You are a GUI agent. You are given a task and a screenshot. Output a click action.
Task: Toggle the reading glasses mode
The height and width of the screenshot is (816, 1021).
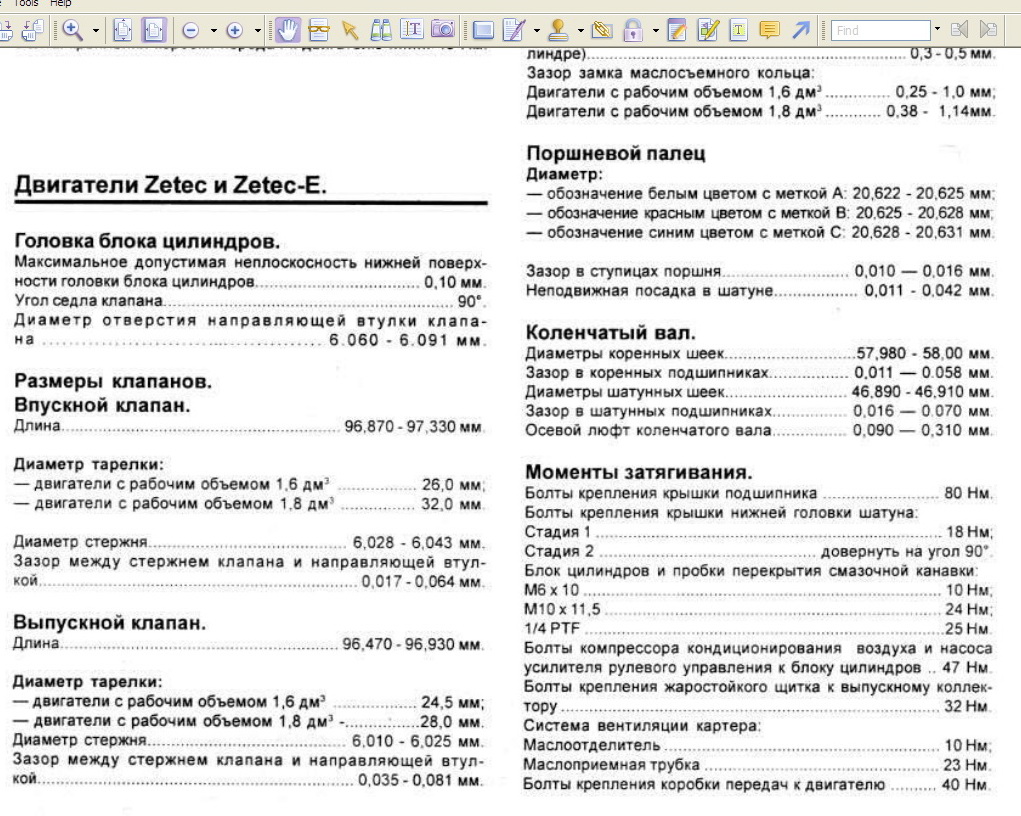(x=319, y=30)
